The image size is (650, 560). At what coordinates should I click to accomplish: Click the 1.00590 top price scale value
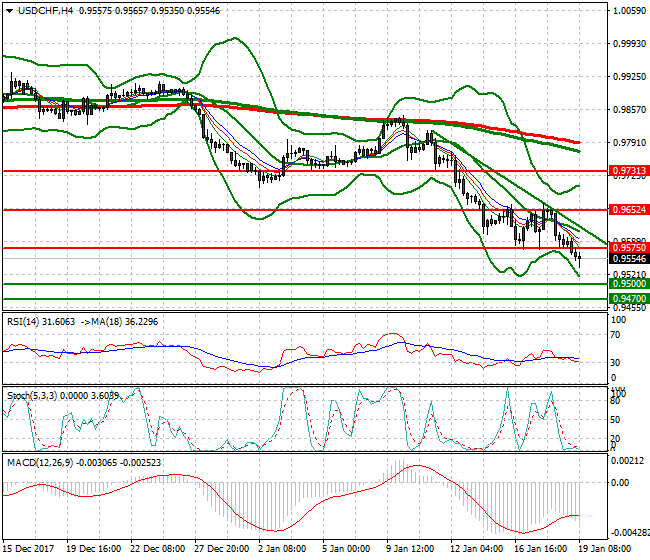point(627,11)
